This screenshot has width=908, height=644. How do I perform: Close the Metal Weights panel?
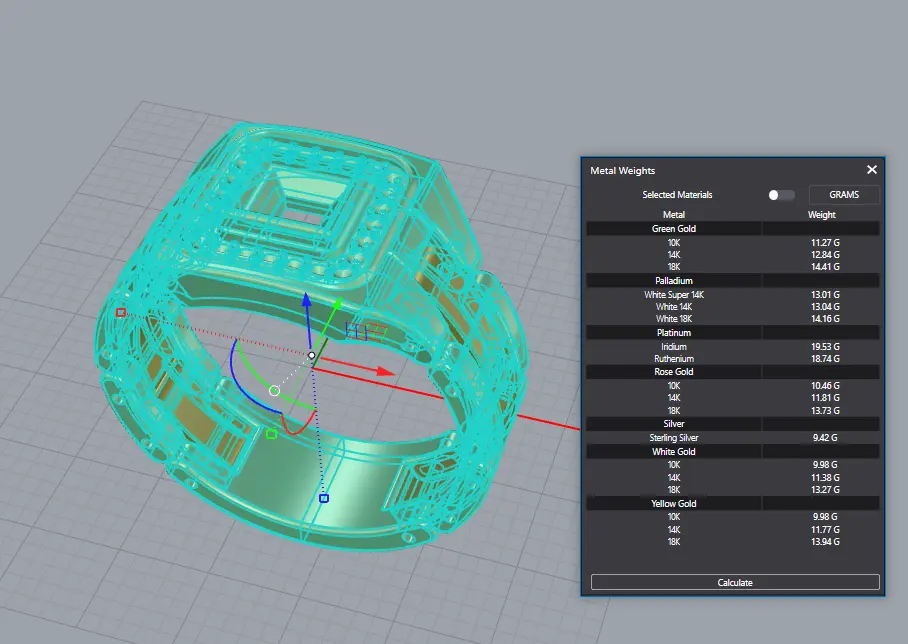pos(871,171)
